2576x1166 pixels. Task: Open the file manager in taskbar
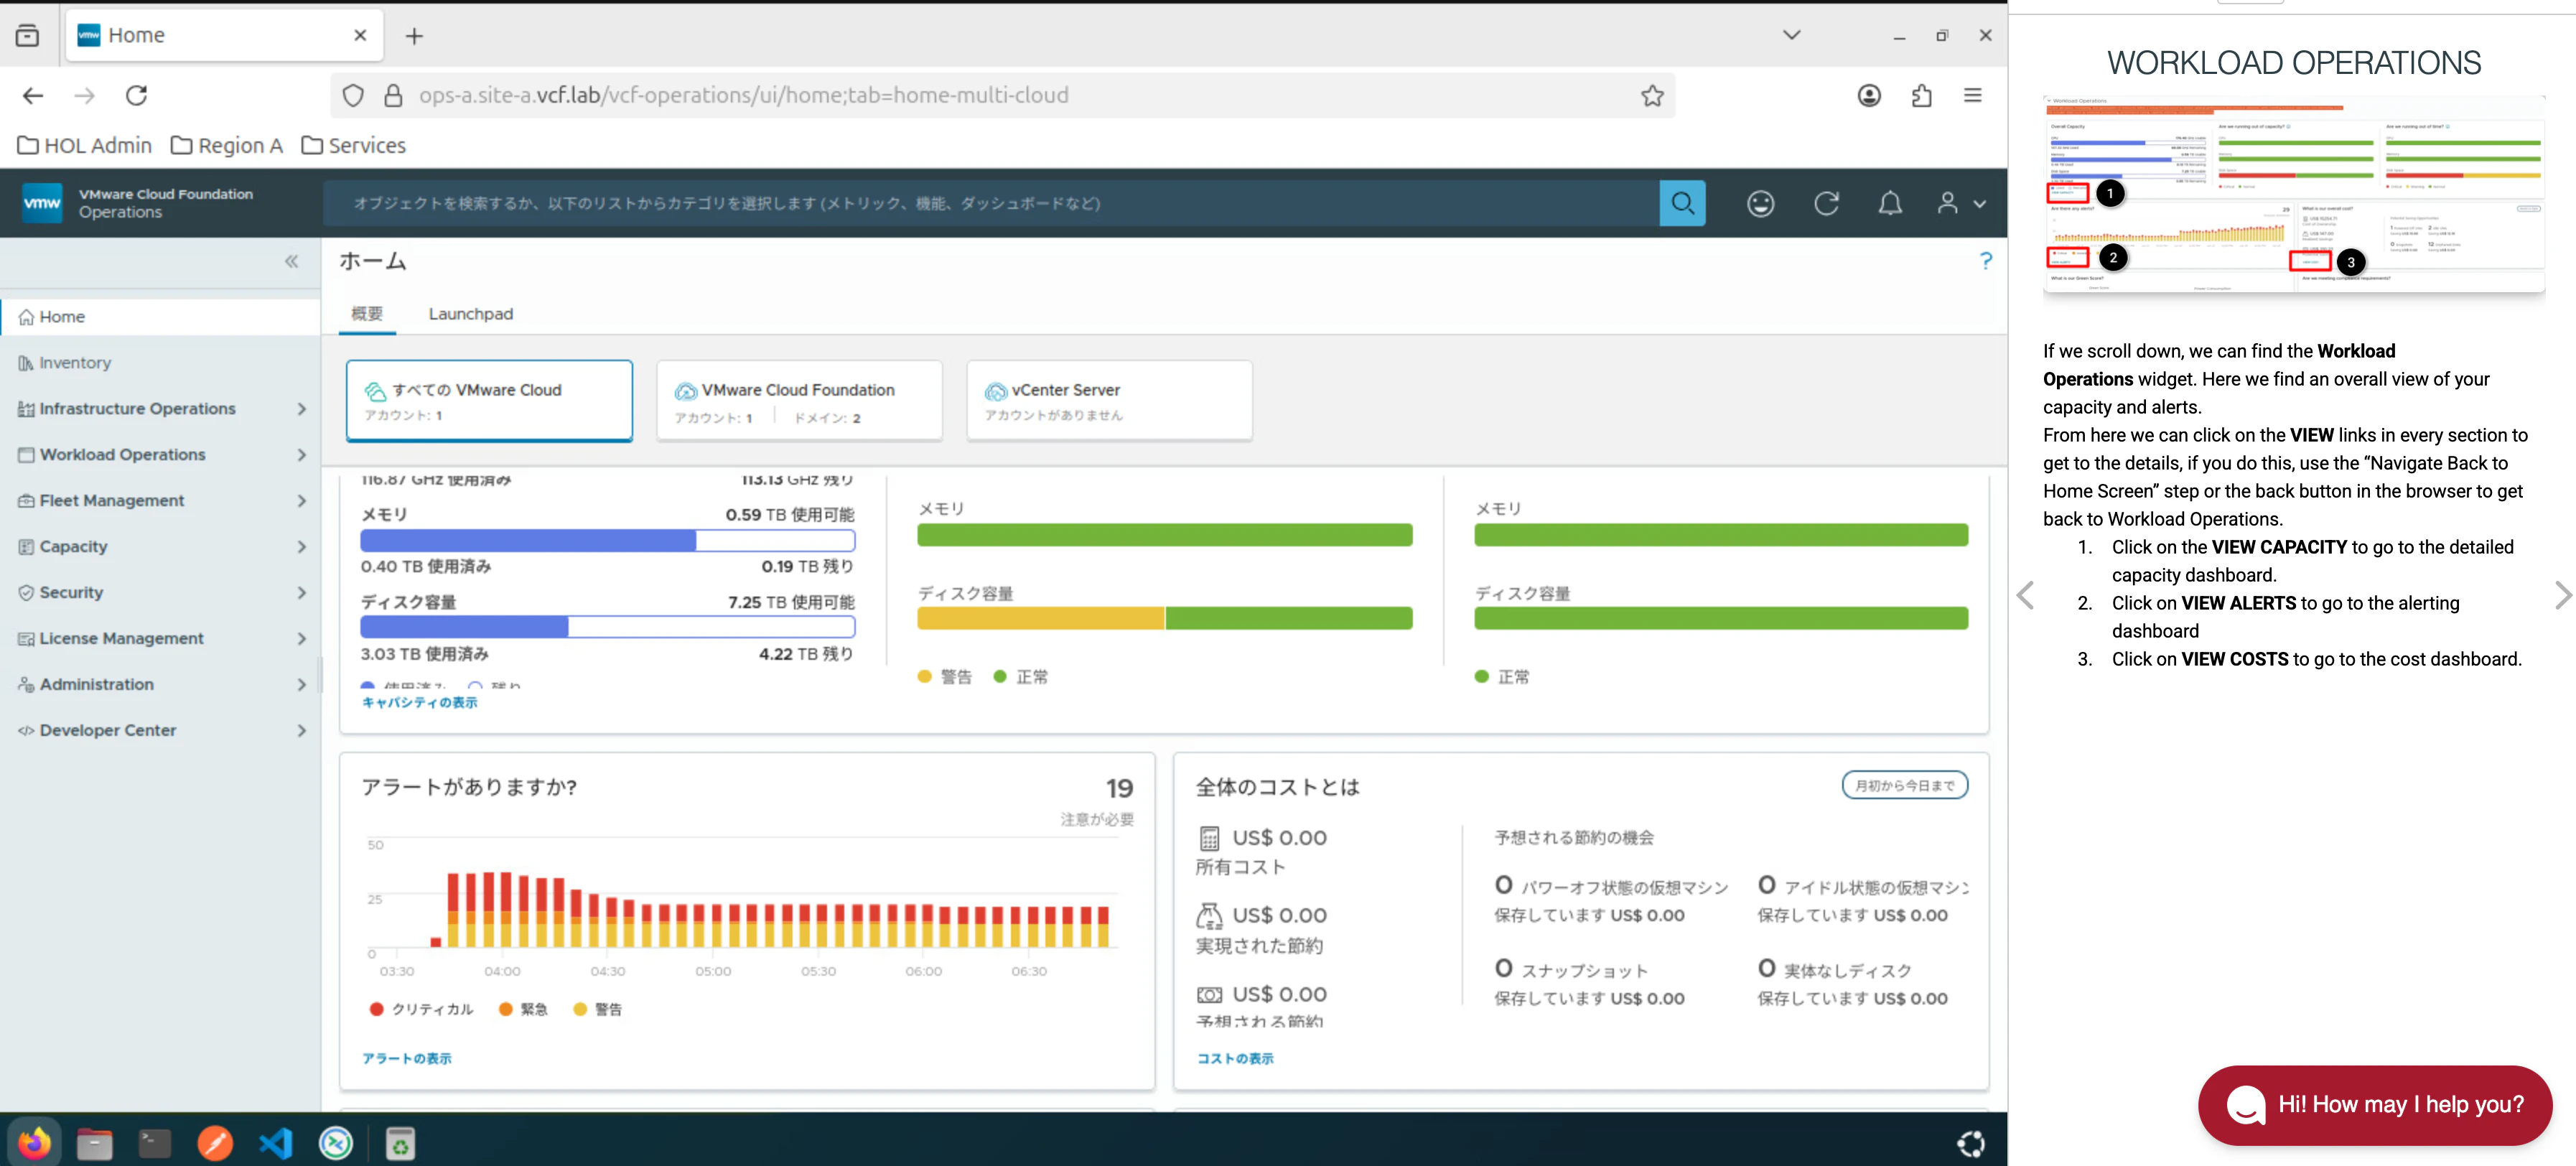point(94,1143)
